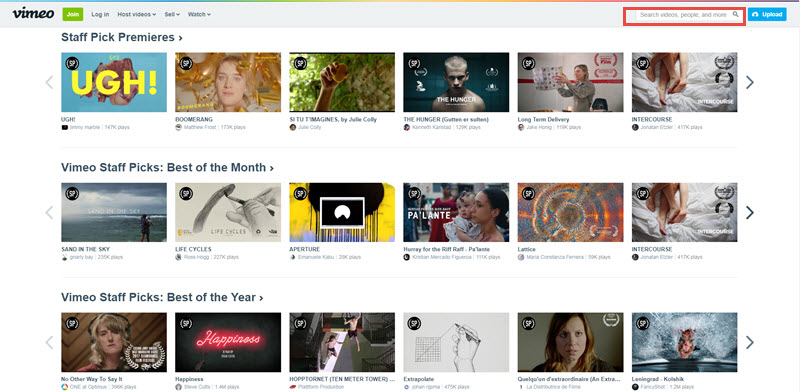Open INTERCOURSE thumbnail in Best of the Month
Viewport: 800px width, 392px height.
[685, 212]
